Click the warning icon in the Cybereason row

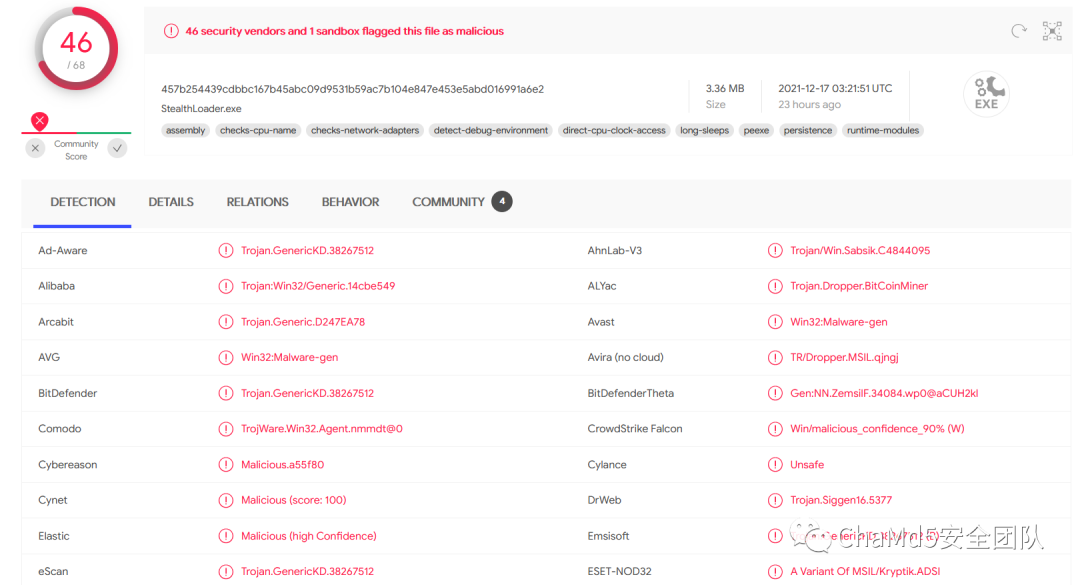click(226, 464)
